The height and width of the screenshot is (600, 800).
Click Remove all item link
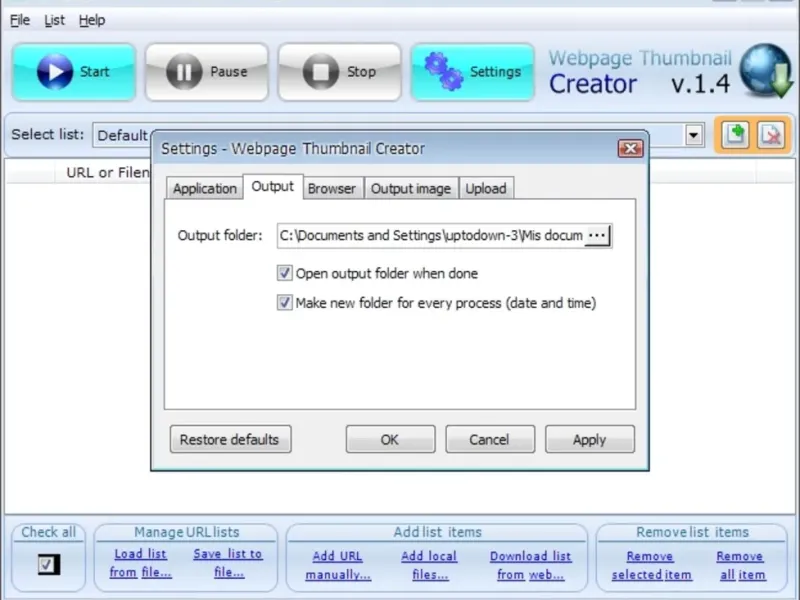point(741,565)
